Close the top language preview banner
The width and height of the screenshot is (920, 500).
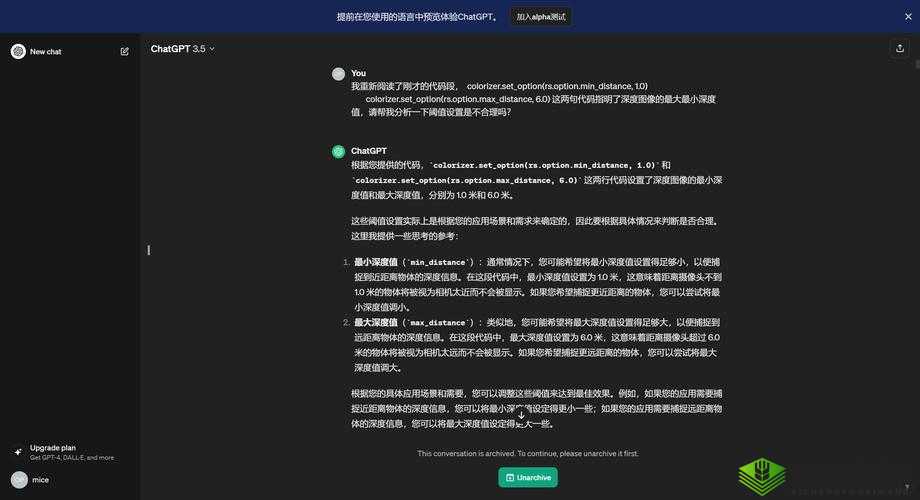click(x=908, y=16)
